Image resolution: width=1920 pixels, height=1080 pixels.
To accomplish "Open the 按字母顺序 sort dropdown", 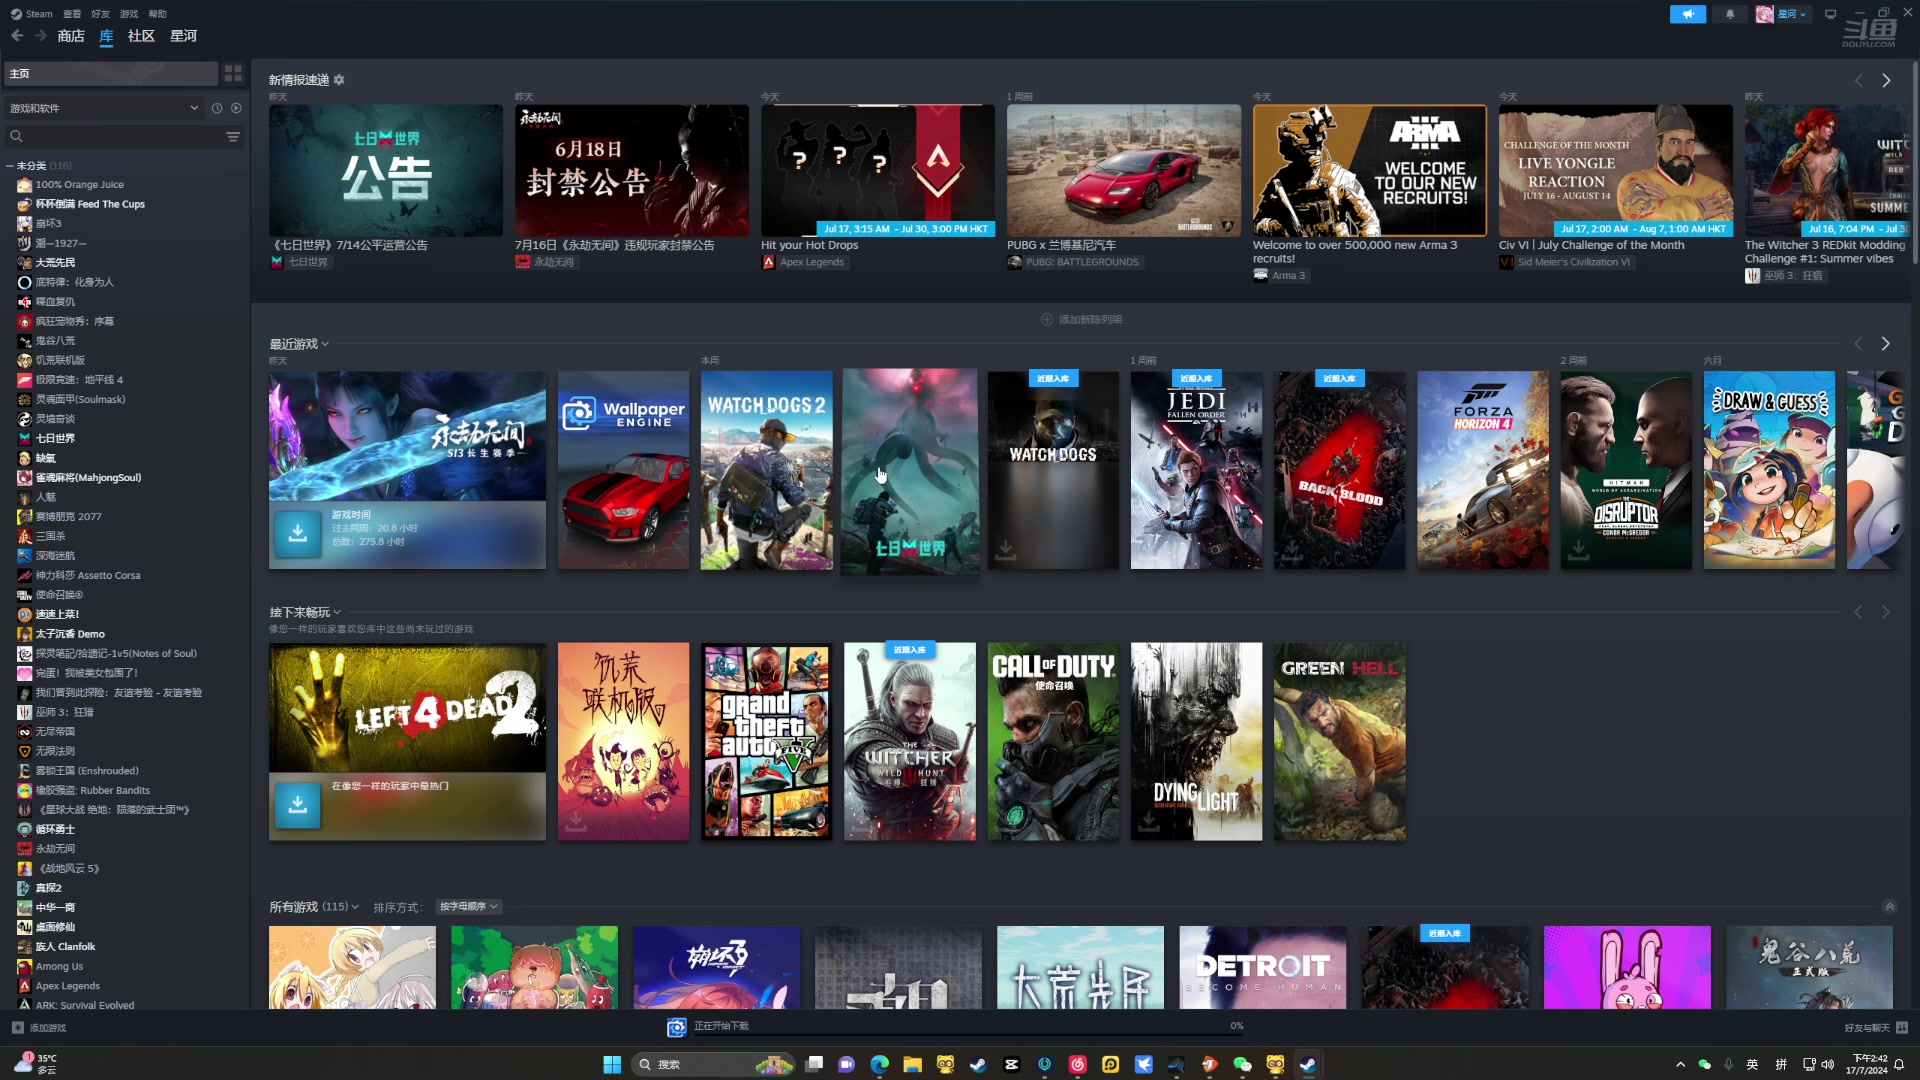I will coord(468,907).
